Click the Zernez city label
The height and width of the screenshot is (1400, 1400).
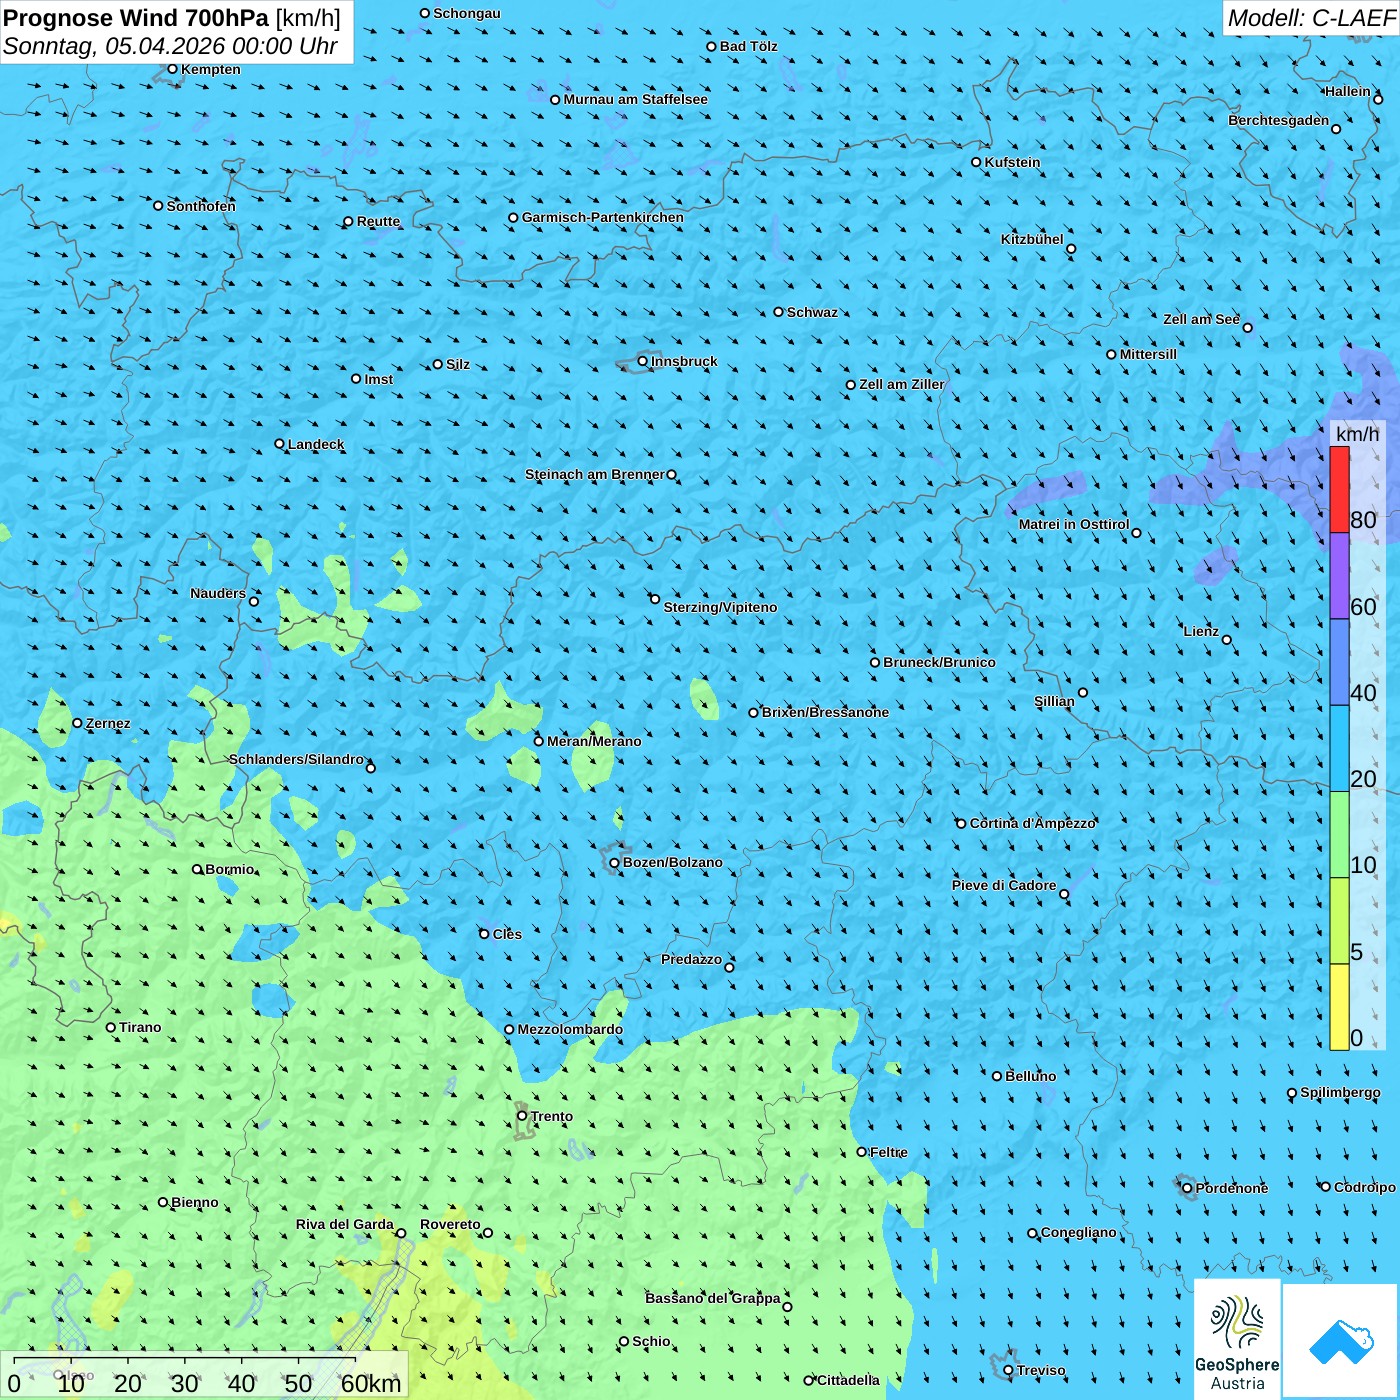[x=108, y=723]
